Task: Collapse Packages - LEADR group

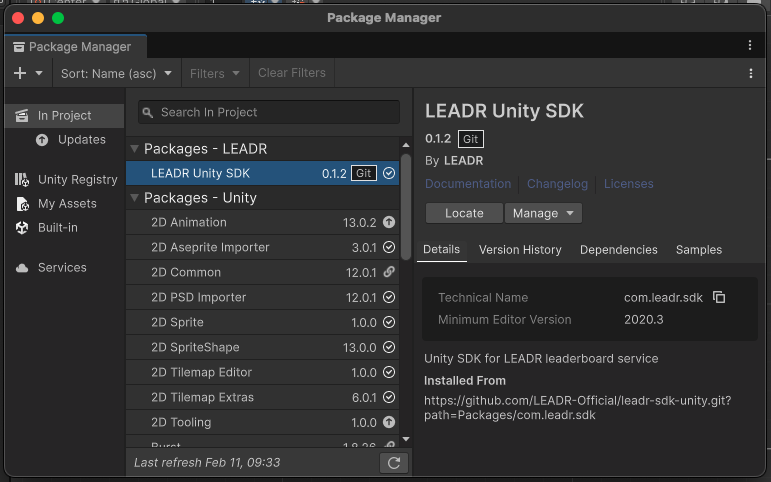Action: click(134, 149)
